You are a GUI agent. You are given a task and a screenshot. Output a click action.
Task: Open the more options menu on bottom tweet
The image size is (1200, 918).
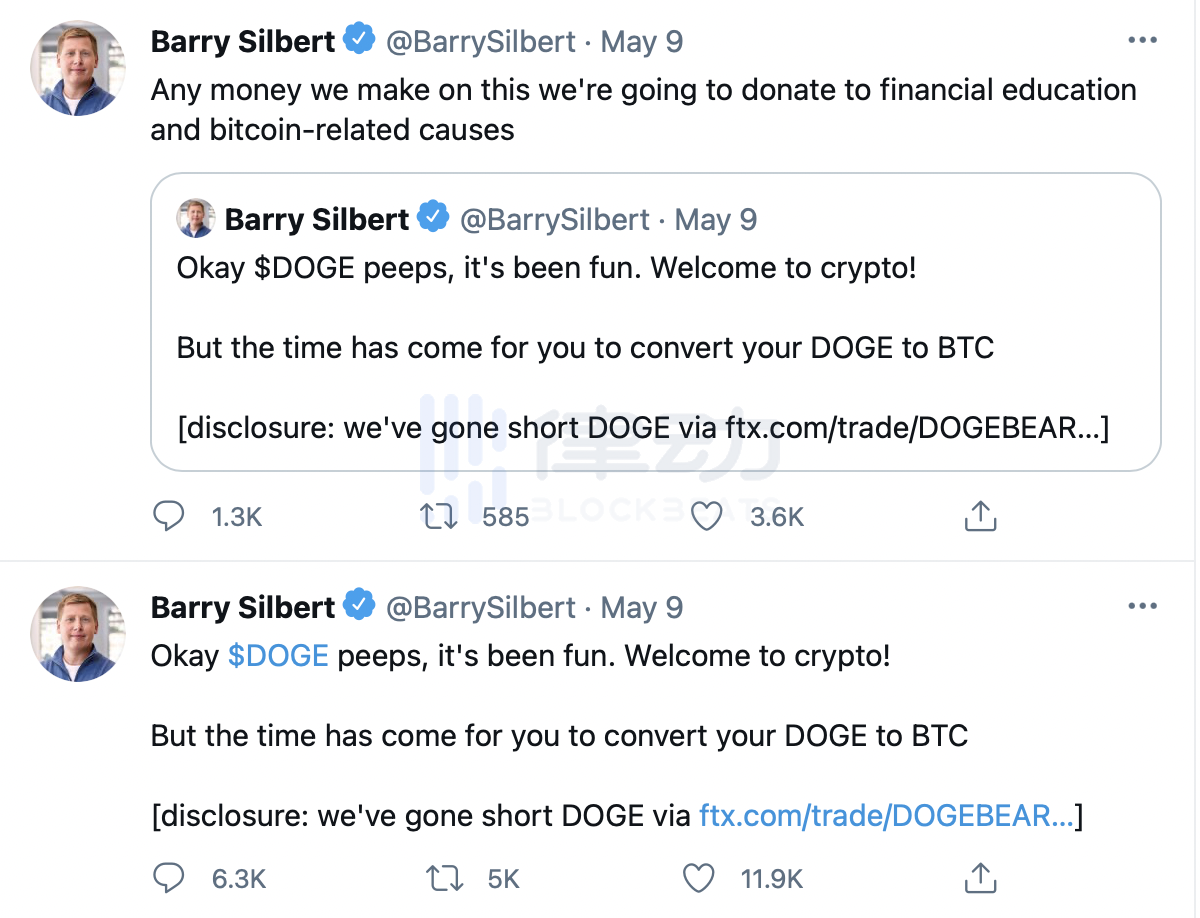(x=1142, y=607)
